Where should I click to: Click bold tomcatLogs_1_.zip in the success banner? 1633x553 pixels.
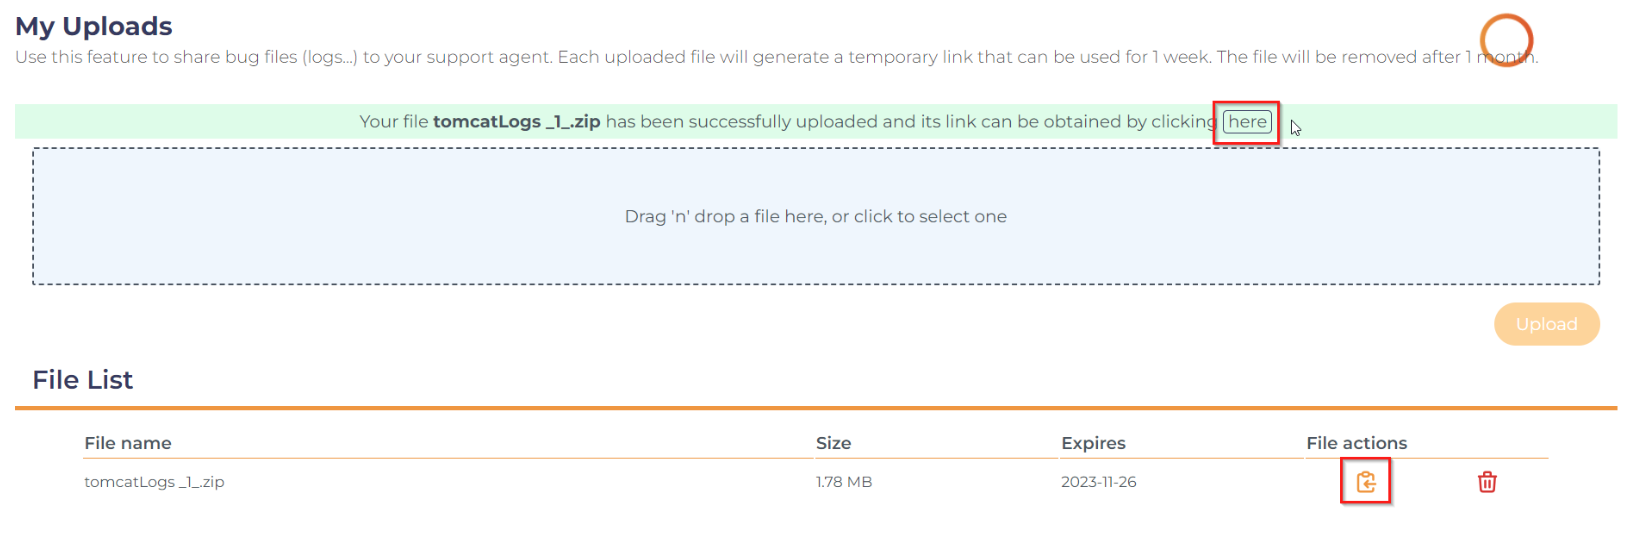tap(516, 122)
